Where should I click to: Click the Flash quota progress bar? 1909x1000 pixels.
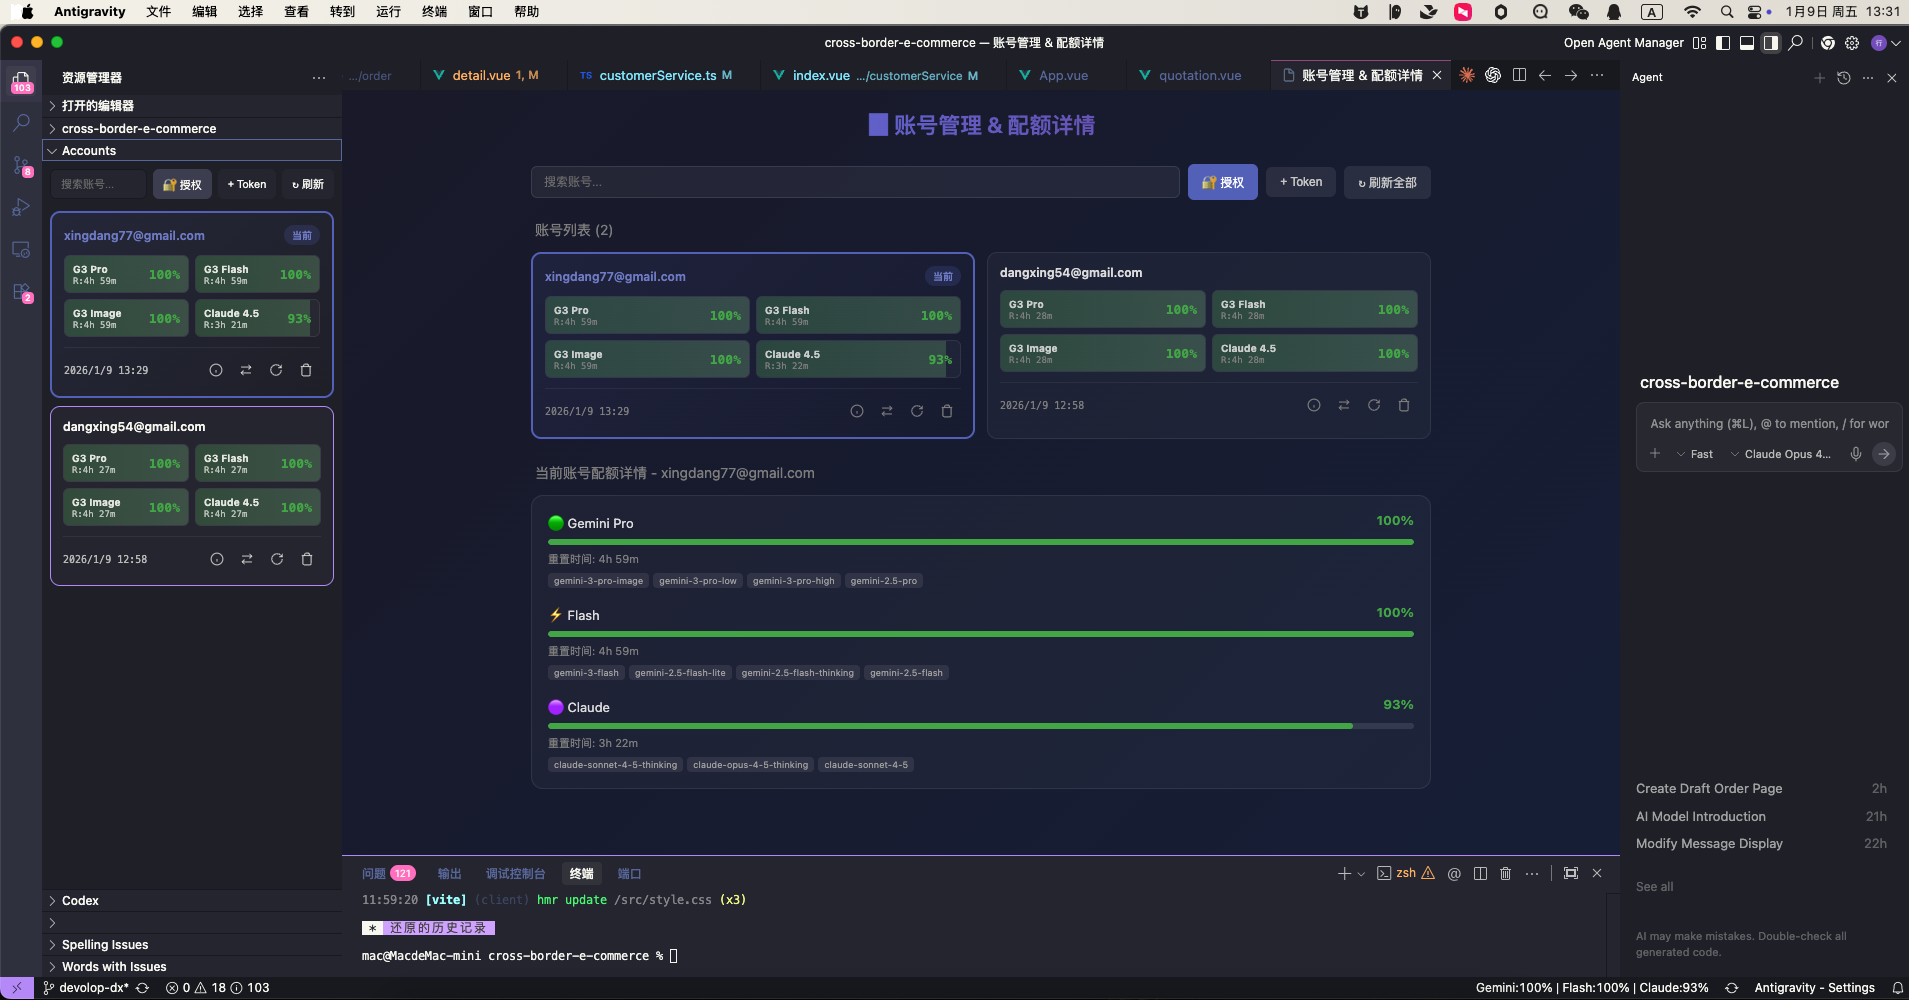981,634
